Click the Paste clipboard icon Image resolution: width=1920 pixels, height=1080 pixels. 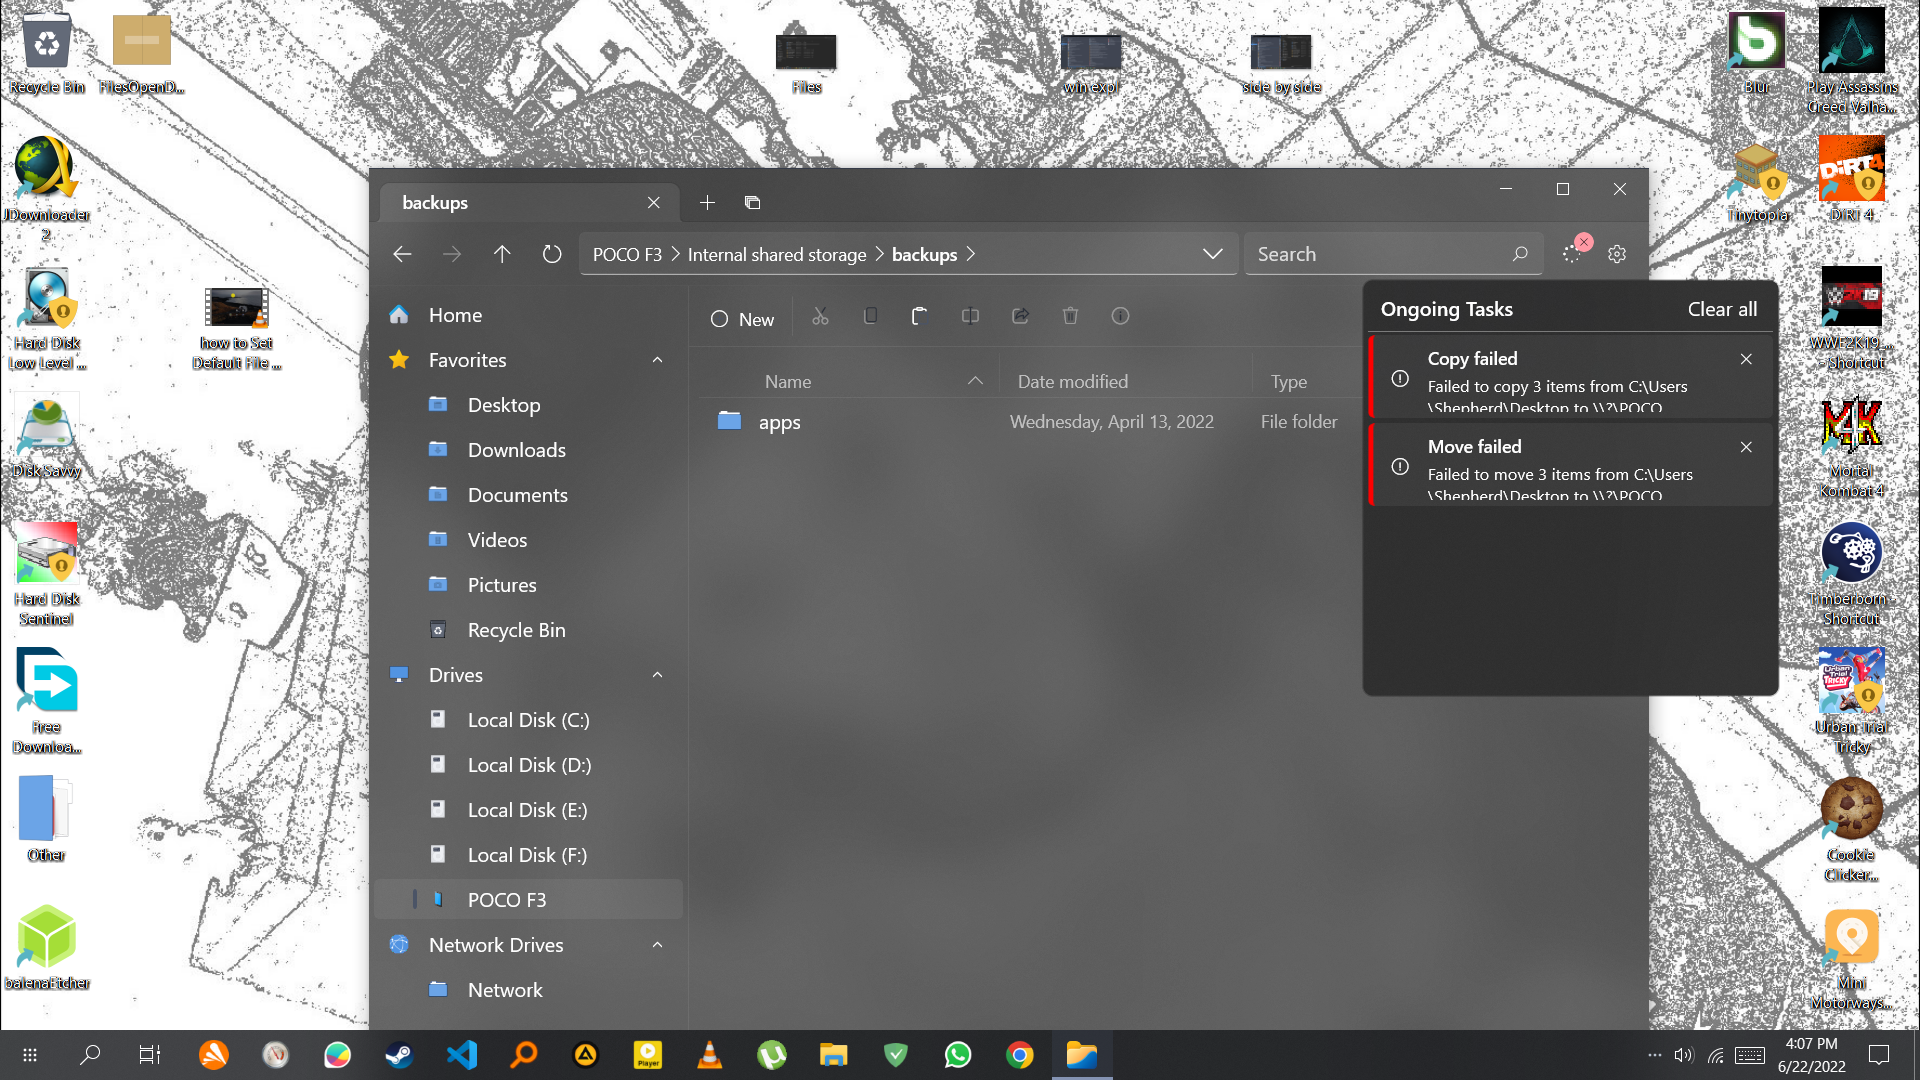920,317
